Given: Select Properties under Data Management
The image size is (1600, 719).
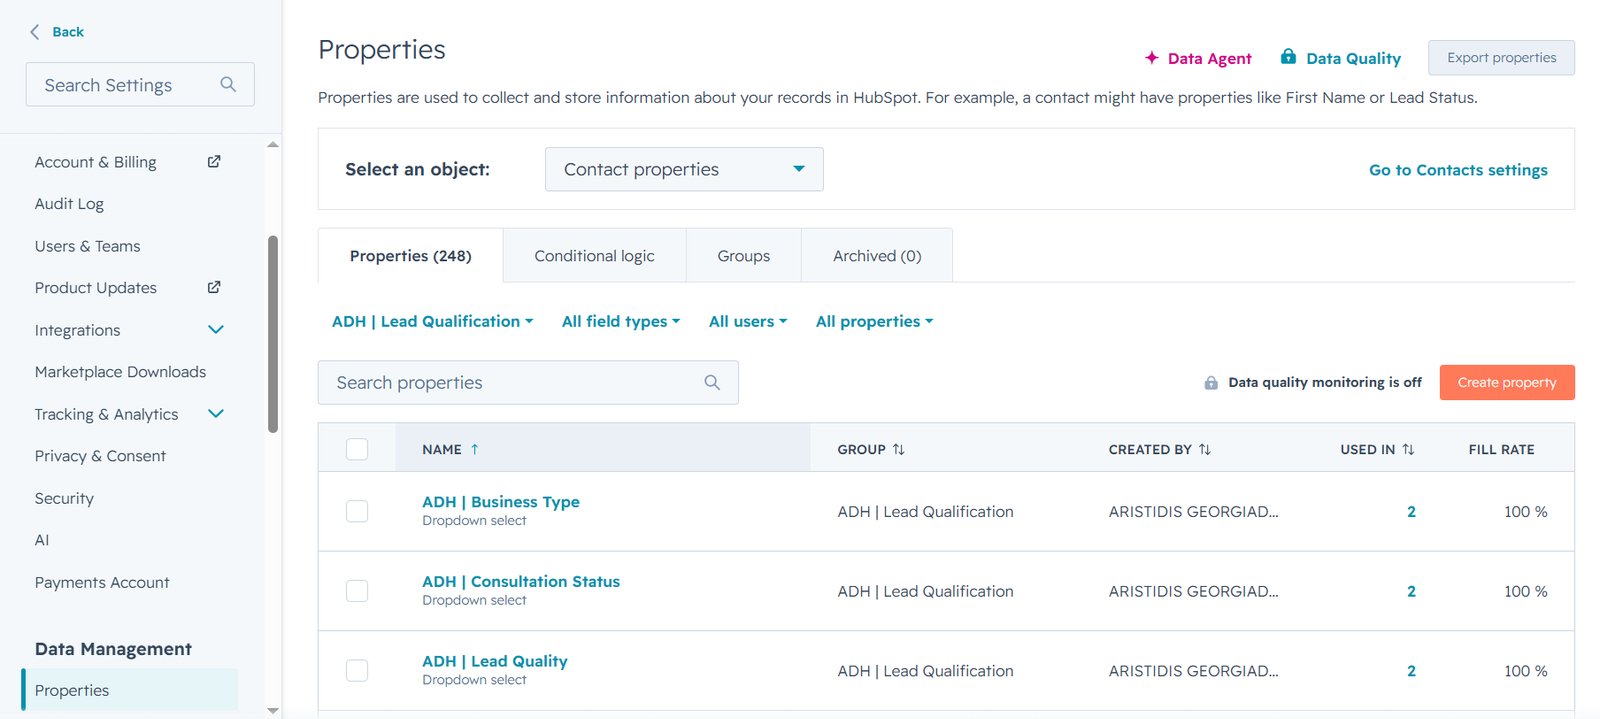Looking at the screenshot, I should (x=130, y=690).
